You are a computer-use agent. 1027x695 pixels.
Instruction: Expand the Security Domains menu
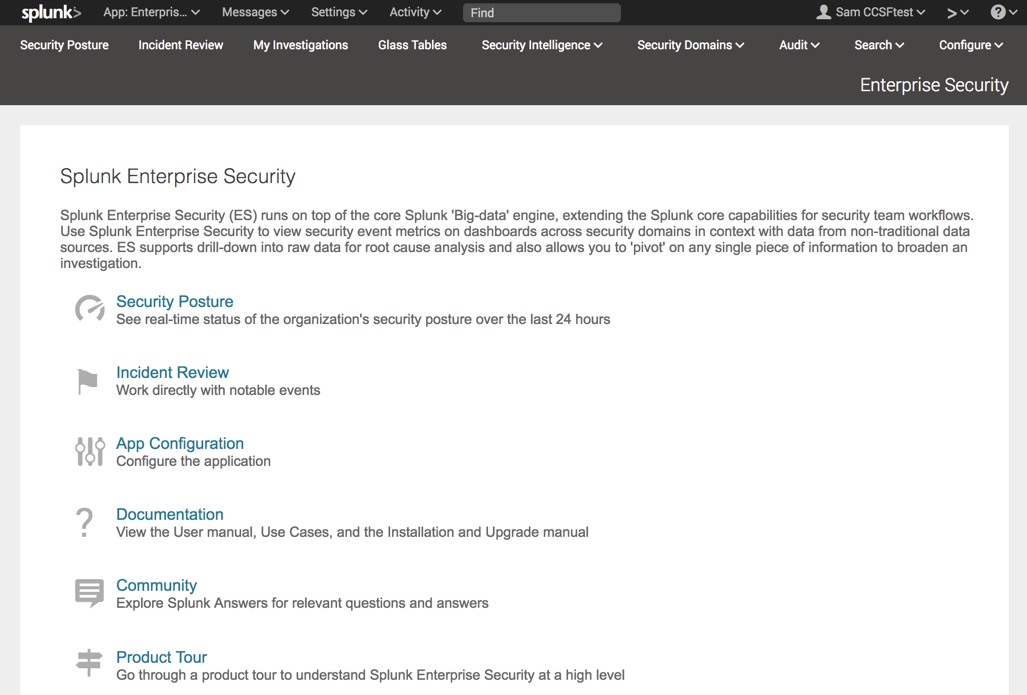(x=690, y=45)
